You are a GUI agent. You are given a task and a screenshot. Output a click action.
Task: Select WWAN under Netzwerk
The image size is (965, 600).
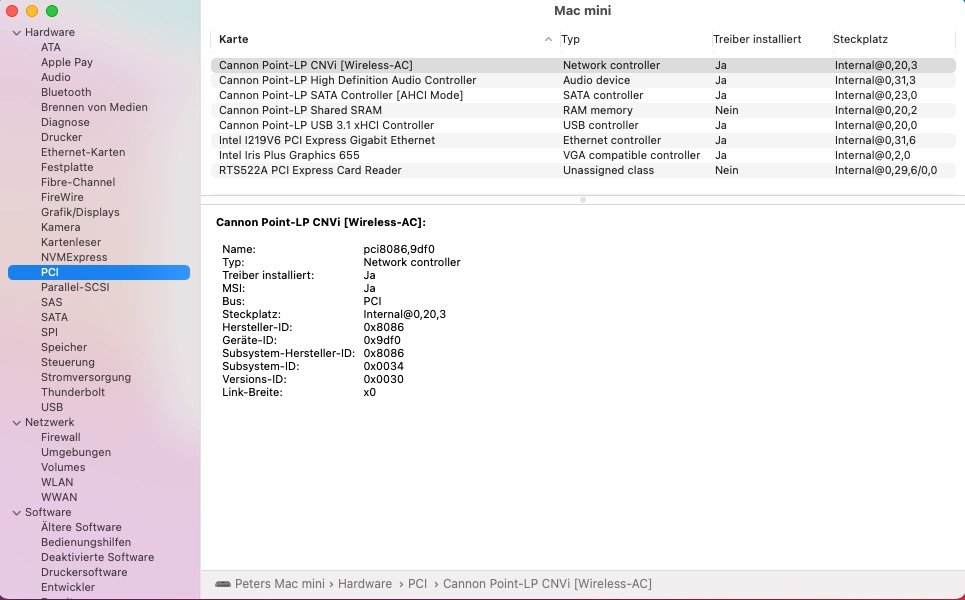coord(59,497)
